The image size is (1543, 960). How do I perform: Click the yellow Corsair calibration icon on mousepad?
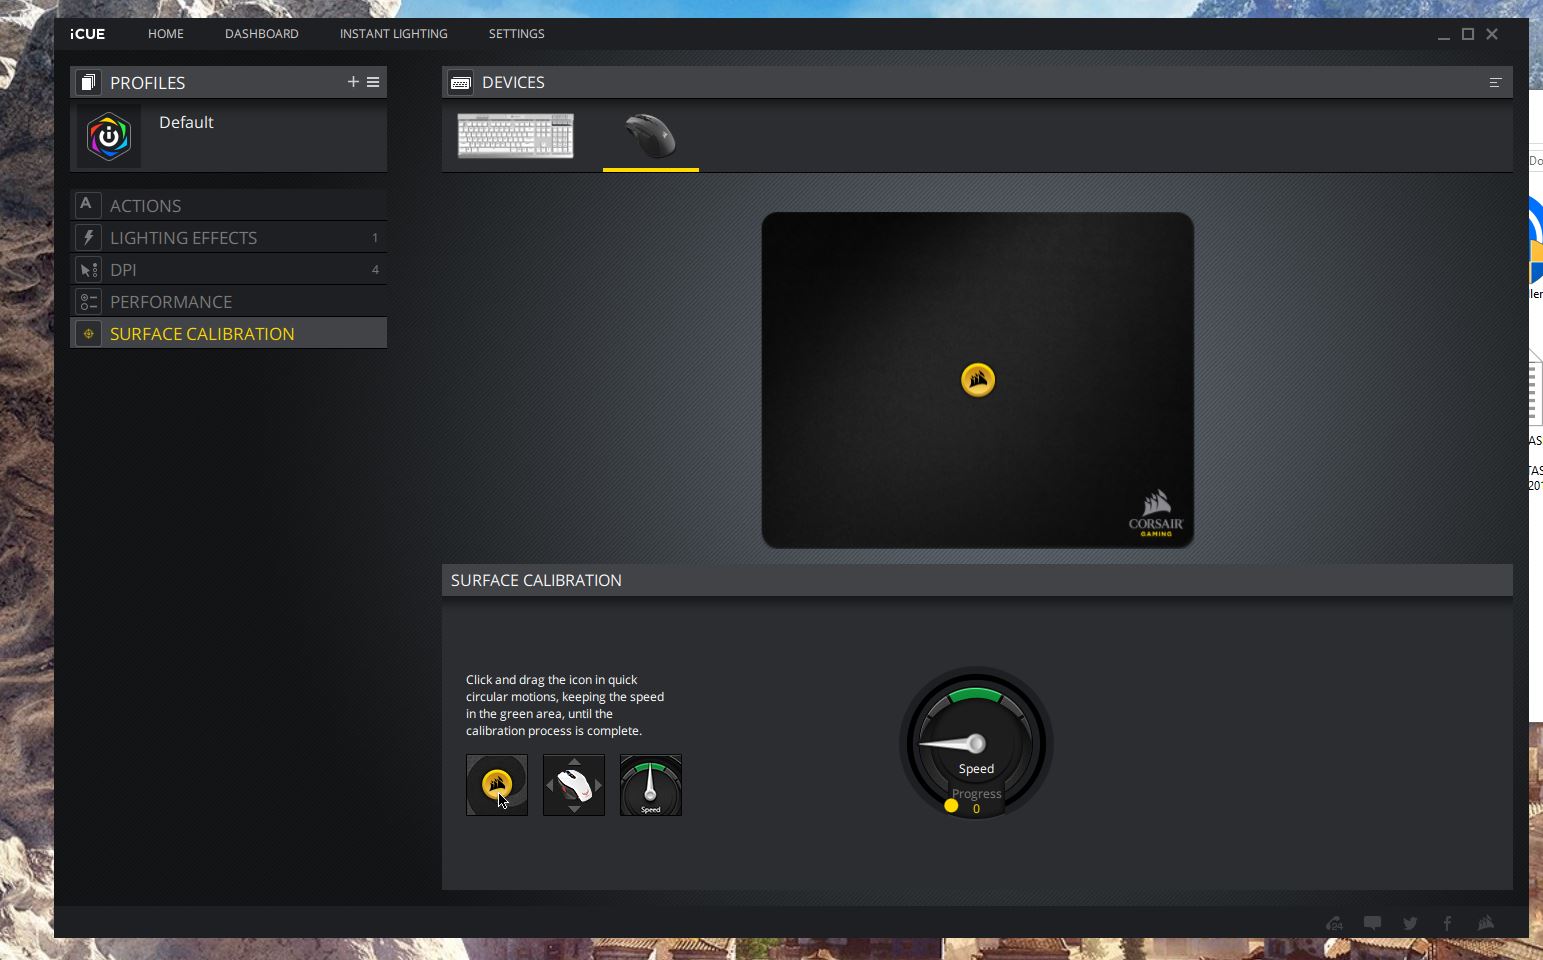click(x=978, y=380)
